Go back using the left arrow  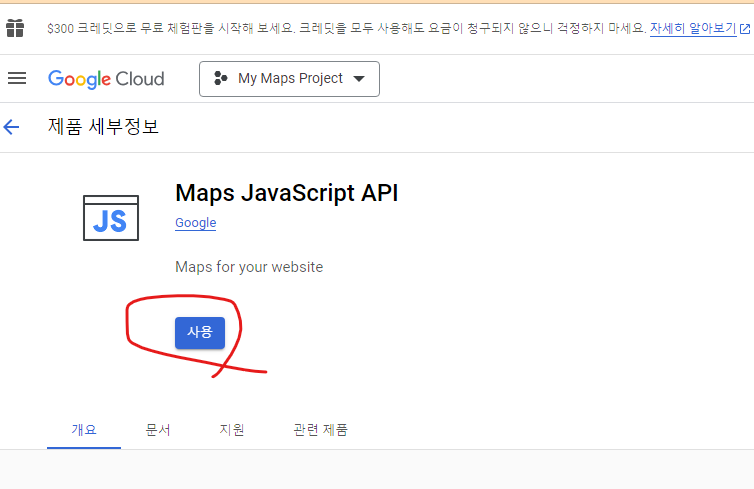11,127
